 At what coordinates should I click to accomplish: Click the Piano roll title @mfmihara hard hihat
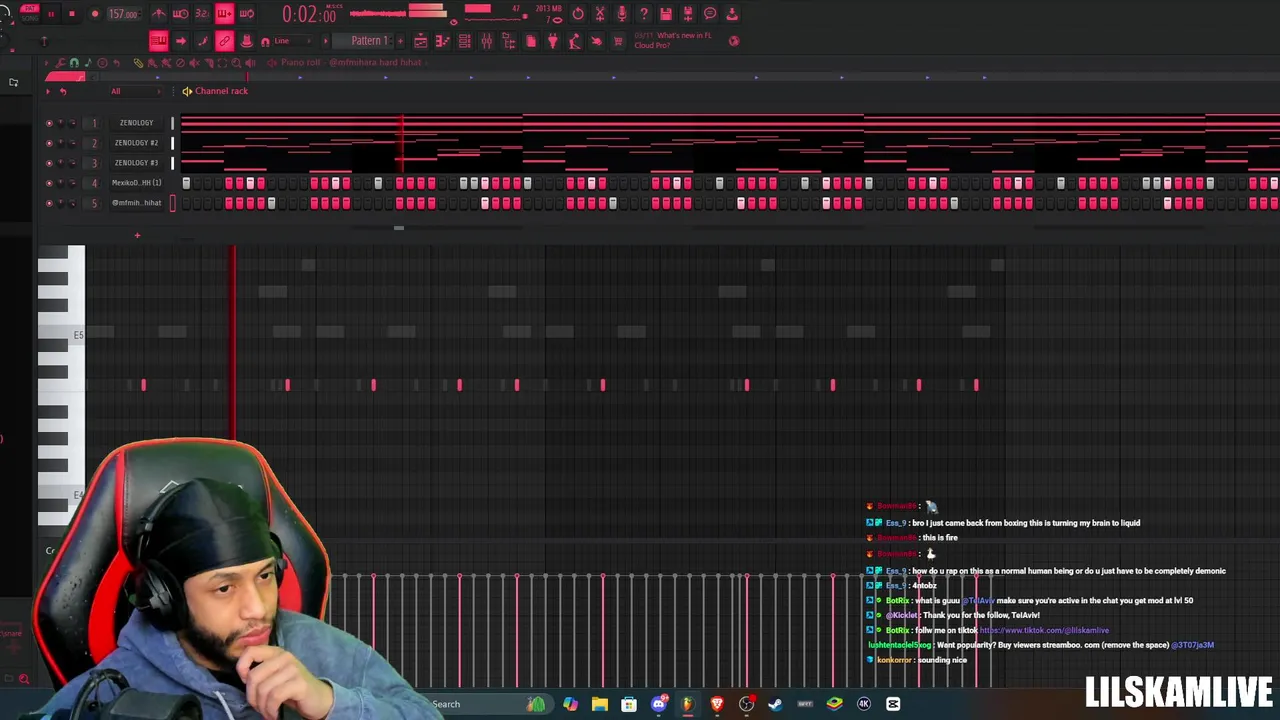[x=351, y=62]
